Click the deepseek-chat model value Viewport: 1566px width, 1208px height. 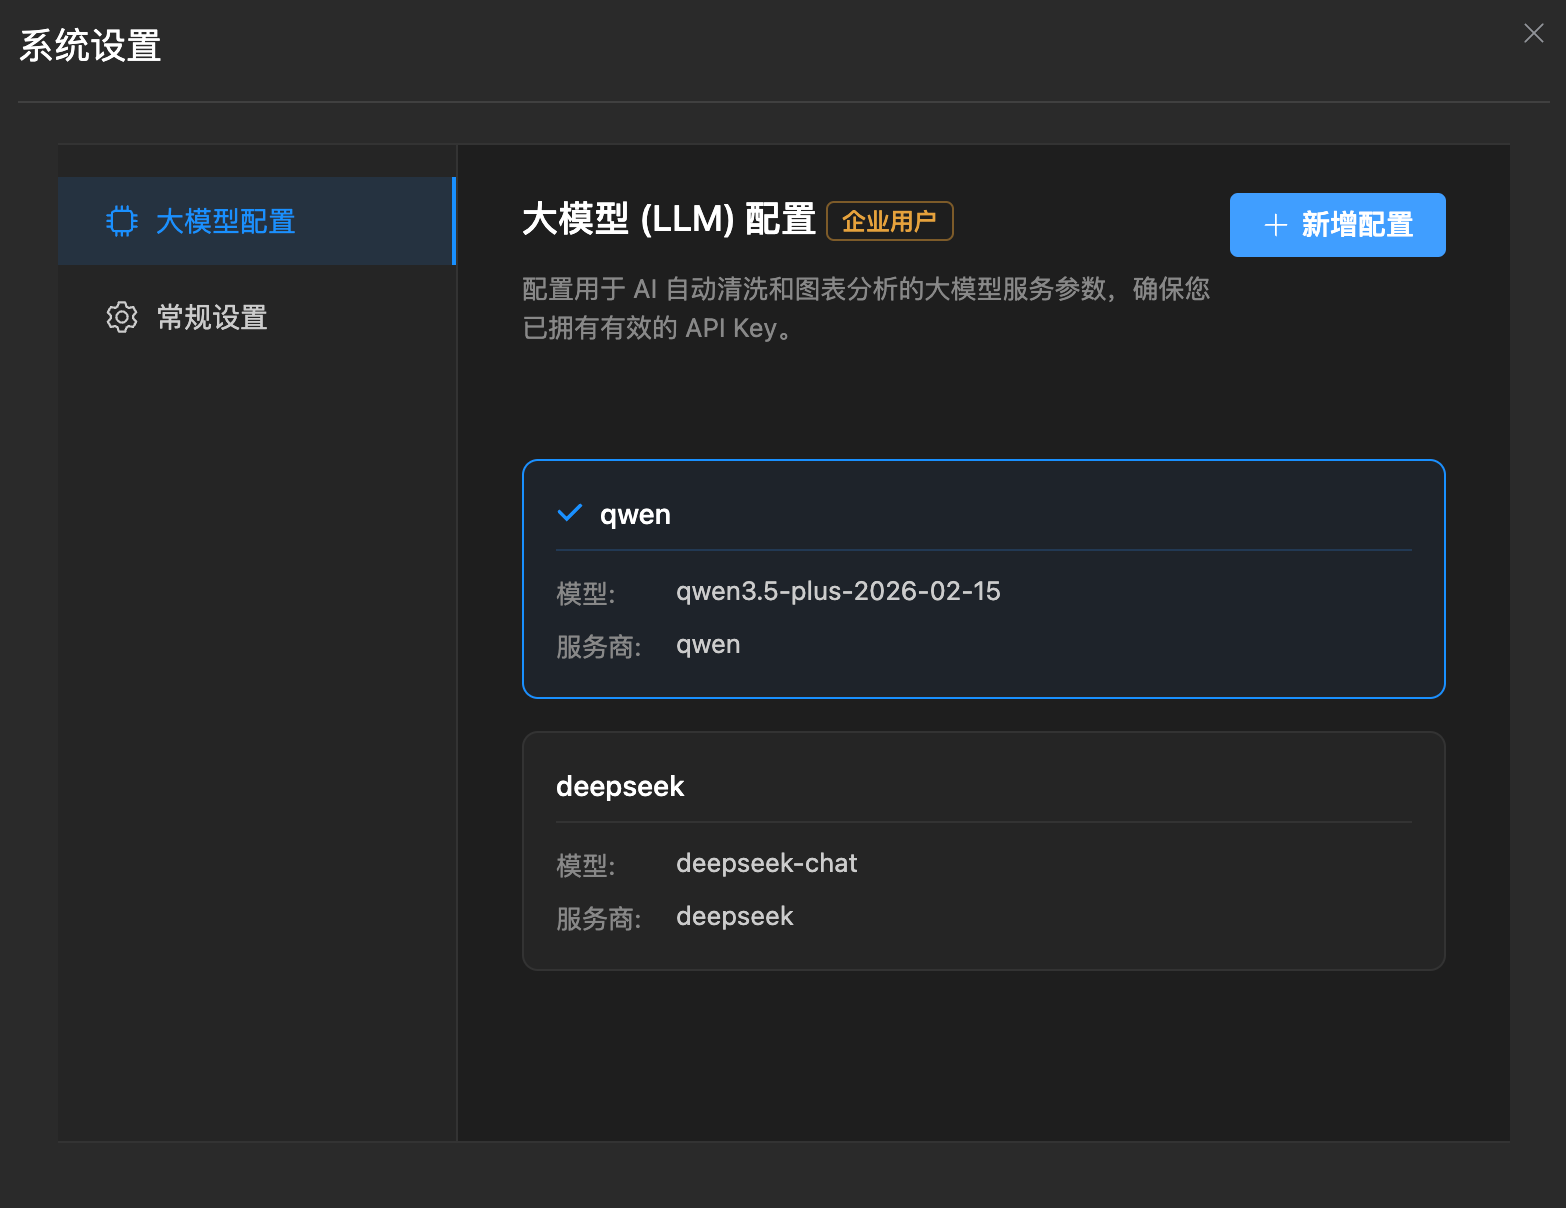pyautogui.click(x=766, y=863)
